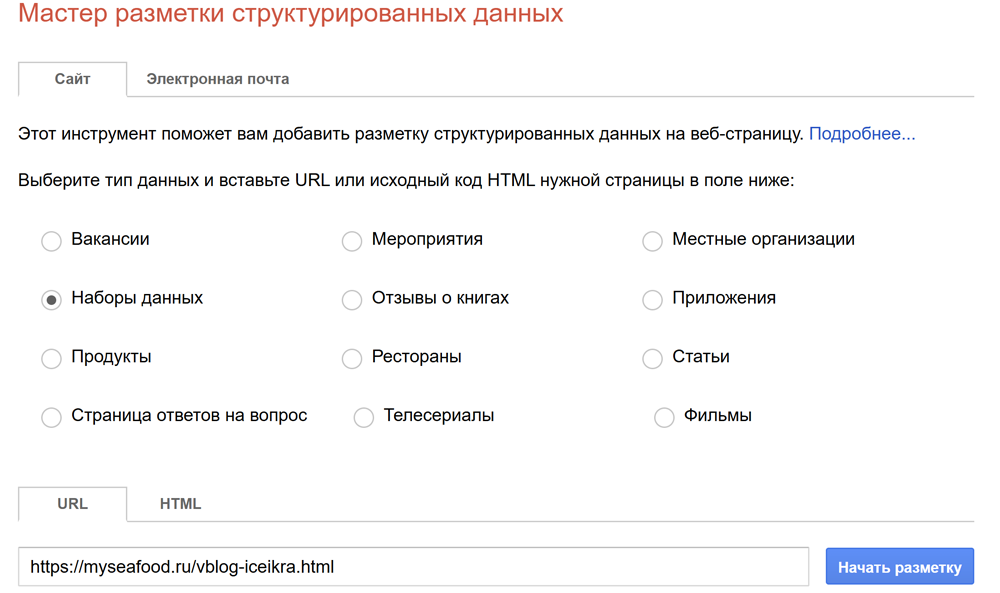Click the Наборы данных radio button
The image size is (1000, 593).
51,300
